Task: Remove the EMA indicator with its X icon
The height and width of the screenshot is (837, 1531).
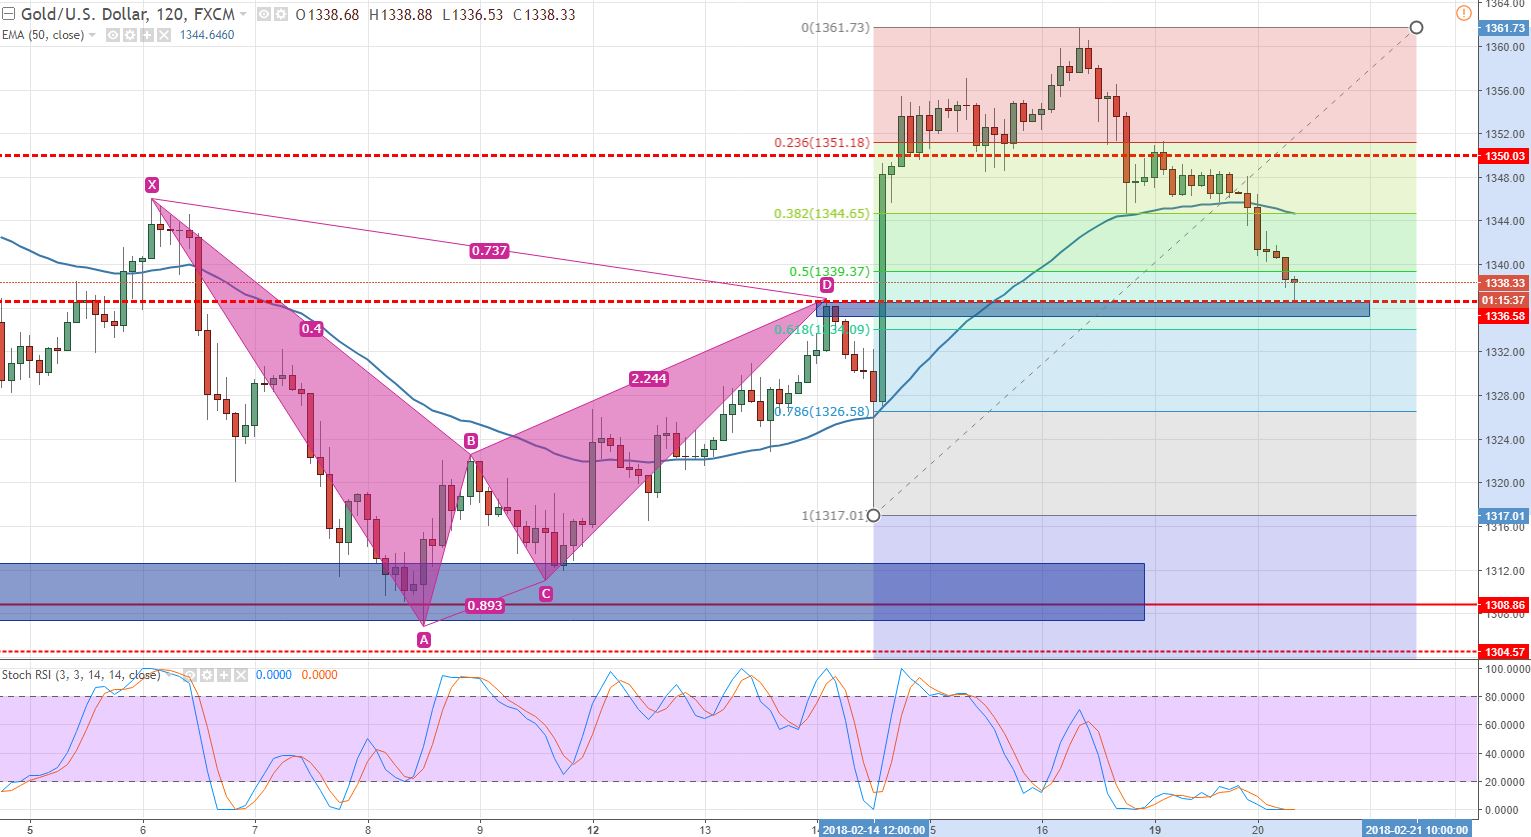Action: 165,35
